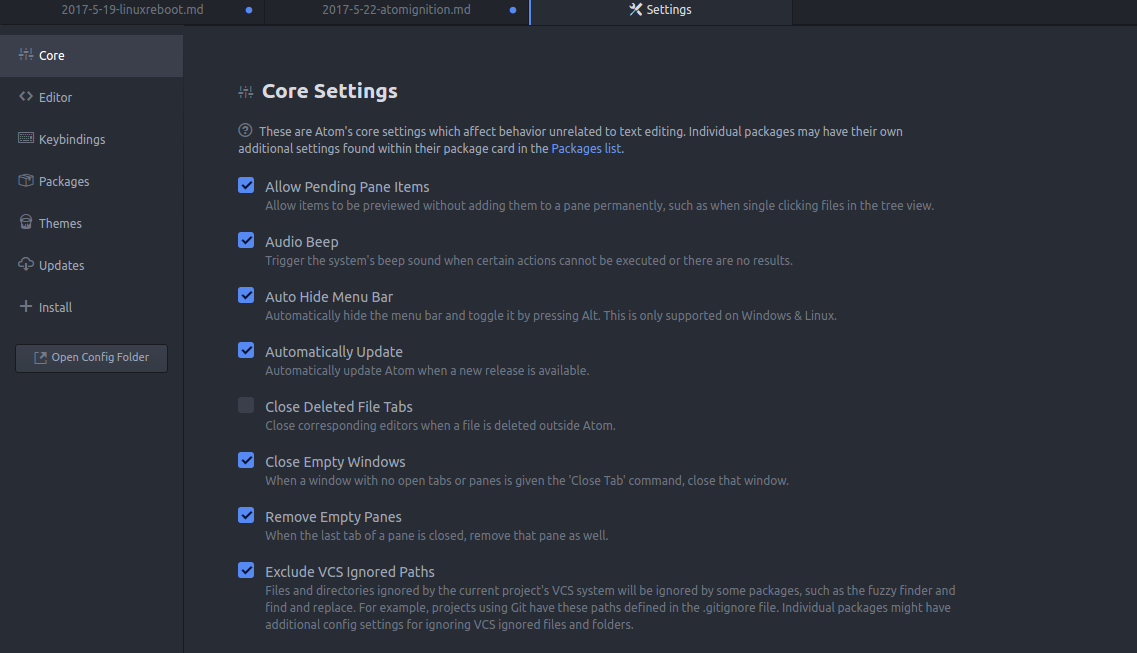
Task: Click the sliders icon beside Core Settings heading
Action: point(246,92)
